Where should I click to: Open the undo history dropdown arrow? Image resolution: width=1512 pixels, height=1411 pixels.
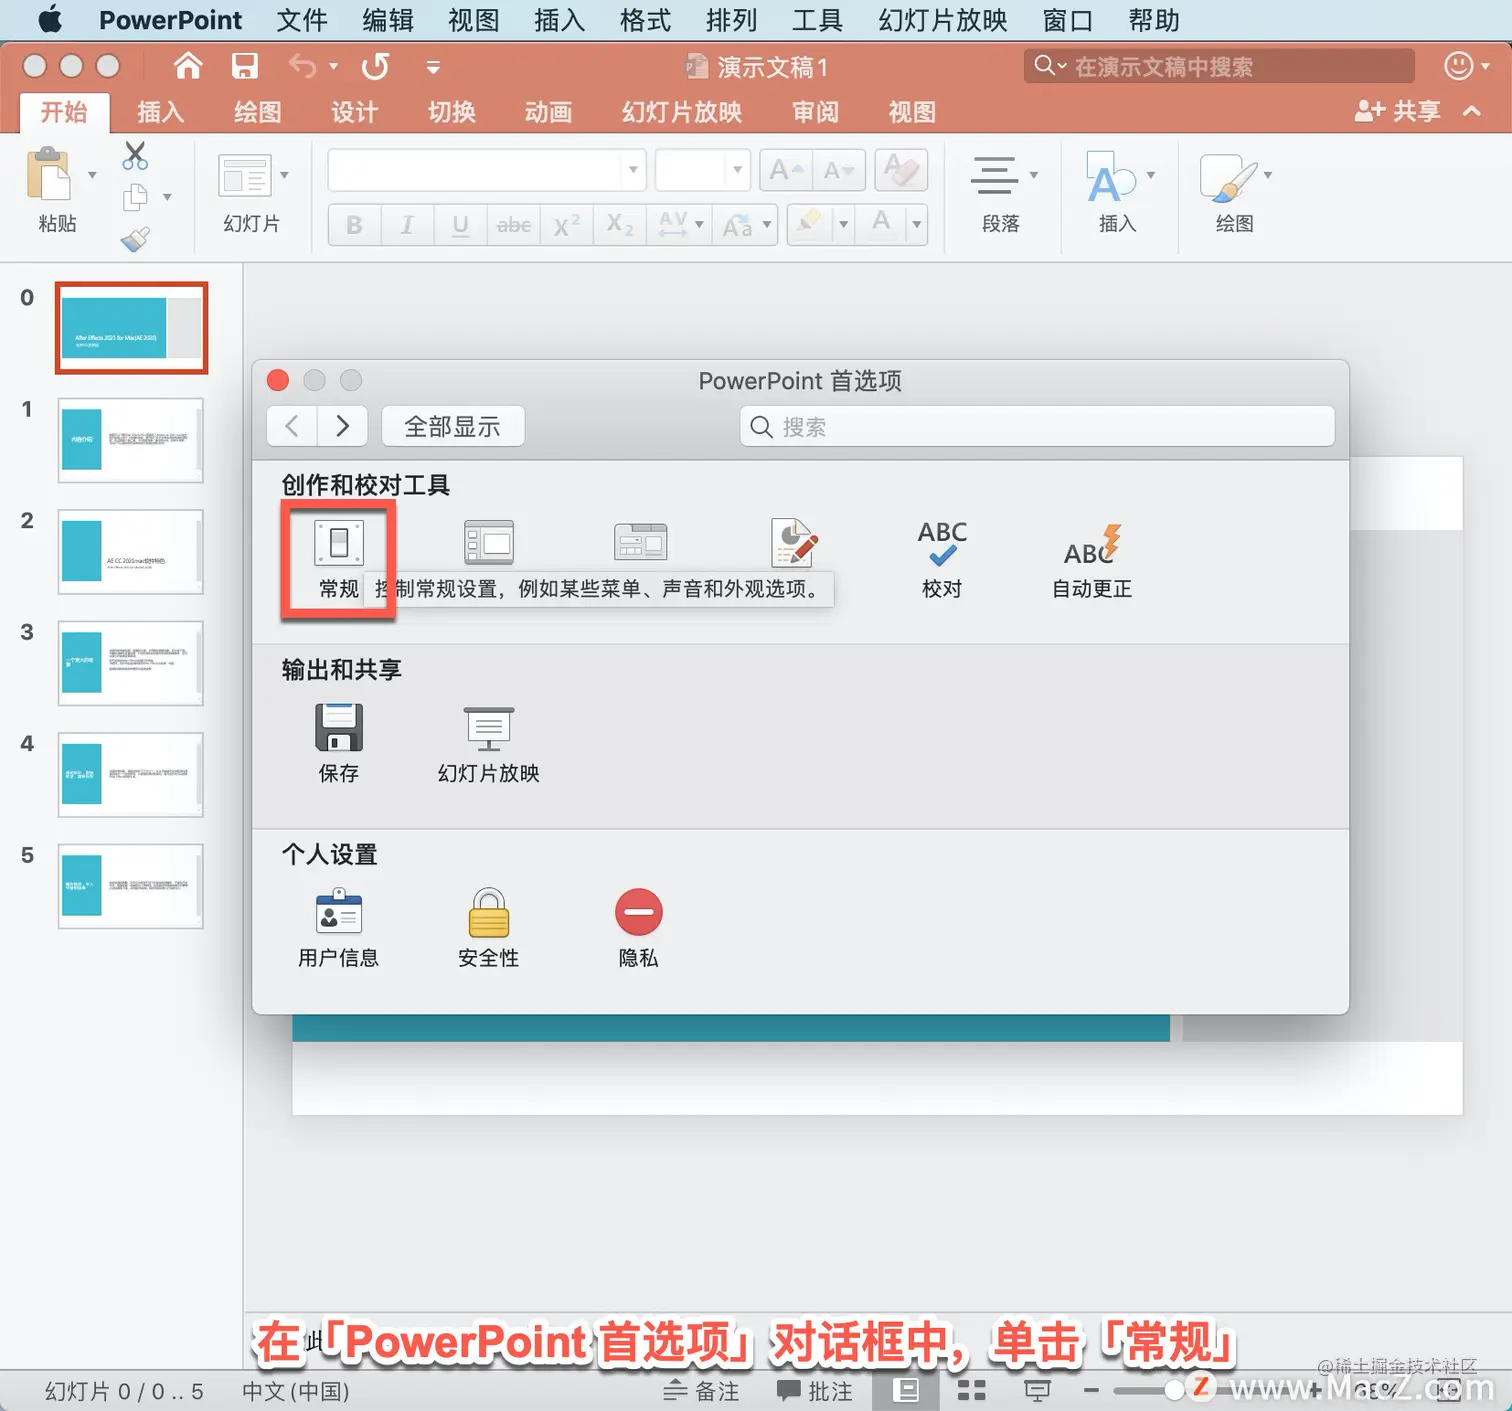pos(334,67)
